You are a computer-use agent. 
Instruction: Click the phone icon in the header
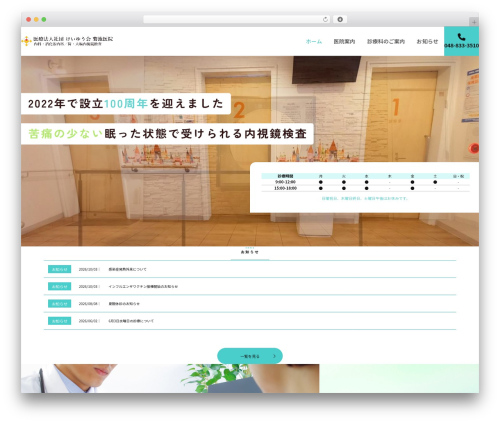(x=461, y=37)
